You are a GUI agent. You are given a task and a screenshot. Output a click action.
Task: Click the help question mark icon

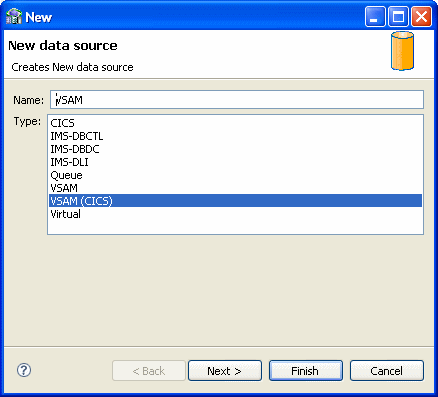(24, 370)
